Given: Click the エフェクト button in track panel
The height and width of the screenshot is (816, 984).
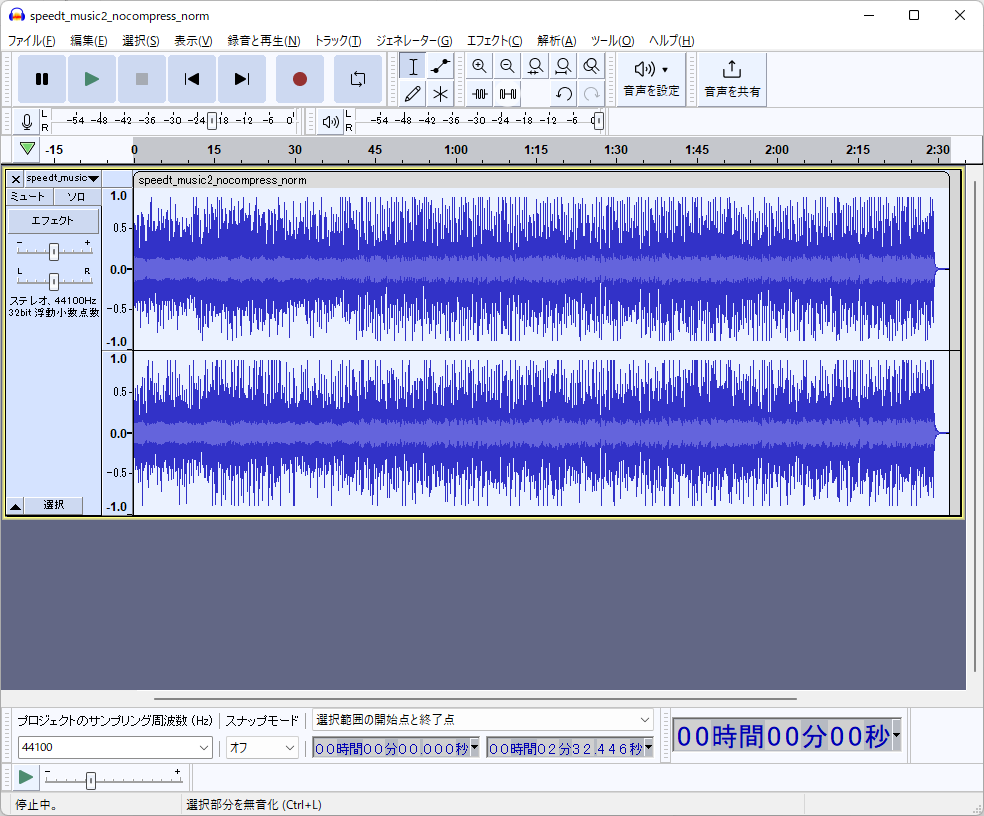Looking at the screenshot, I should point(53,221).
